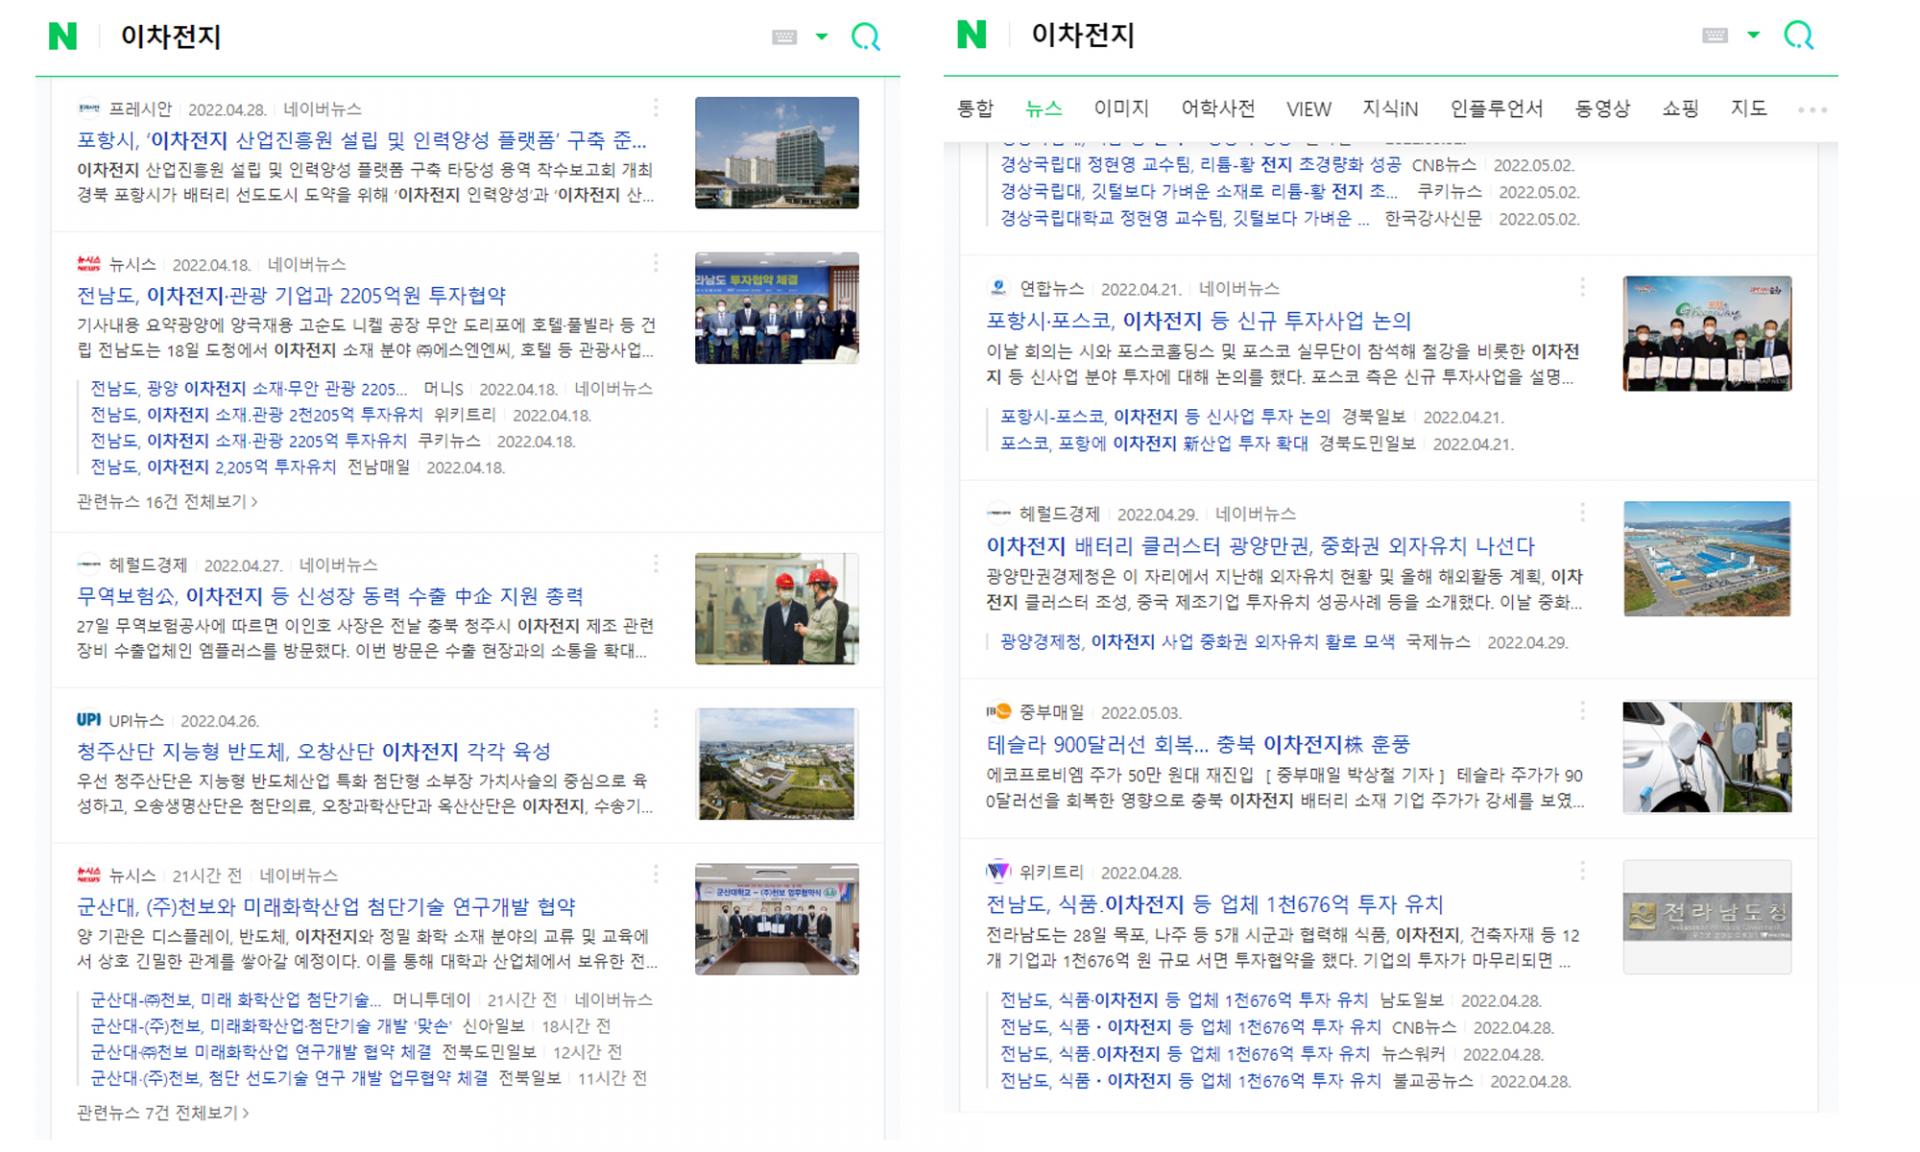
Task: Click the three-dot options on the 프레시안 article
Action: 657,108
